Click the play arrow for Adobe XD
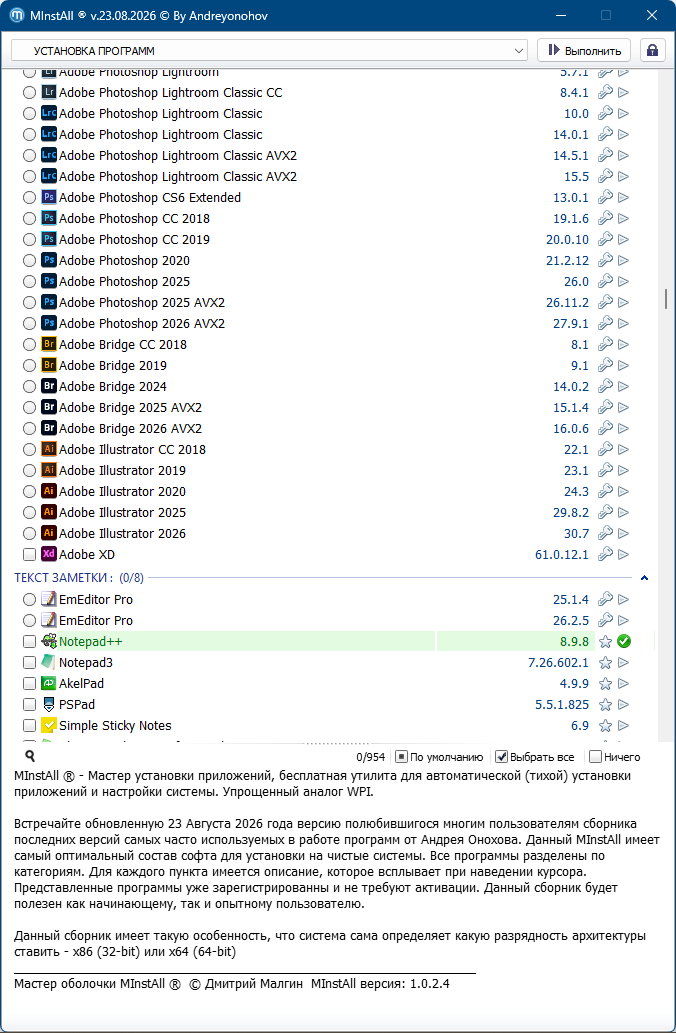 click(x=623, y=555)
